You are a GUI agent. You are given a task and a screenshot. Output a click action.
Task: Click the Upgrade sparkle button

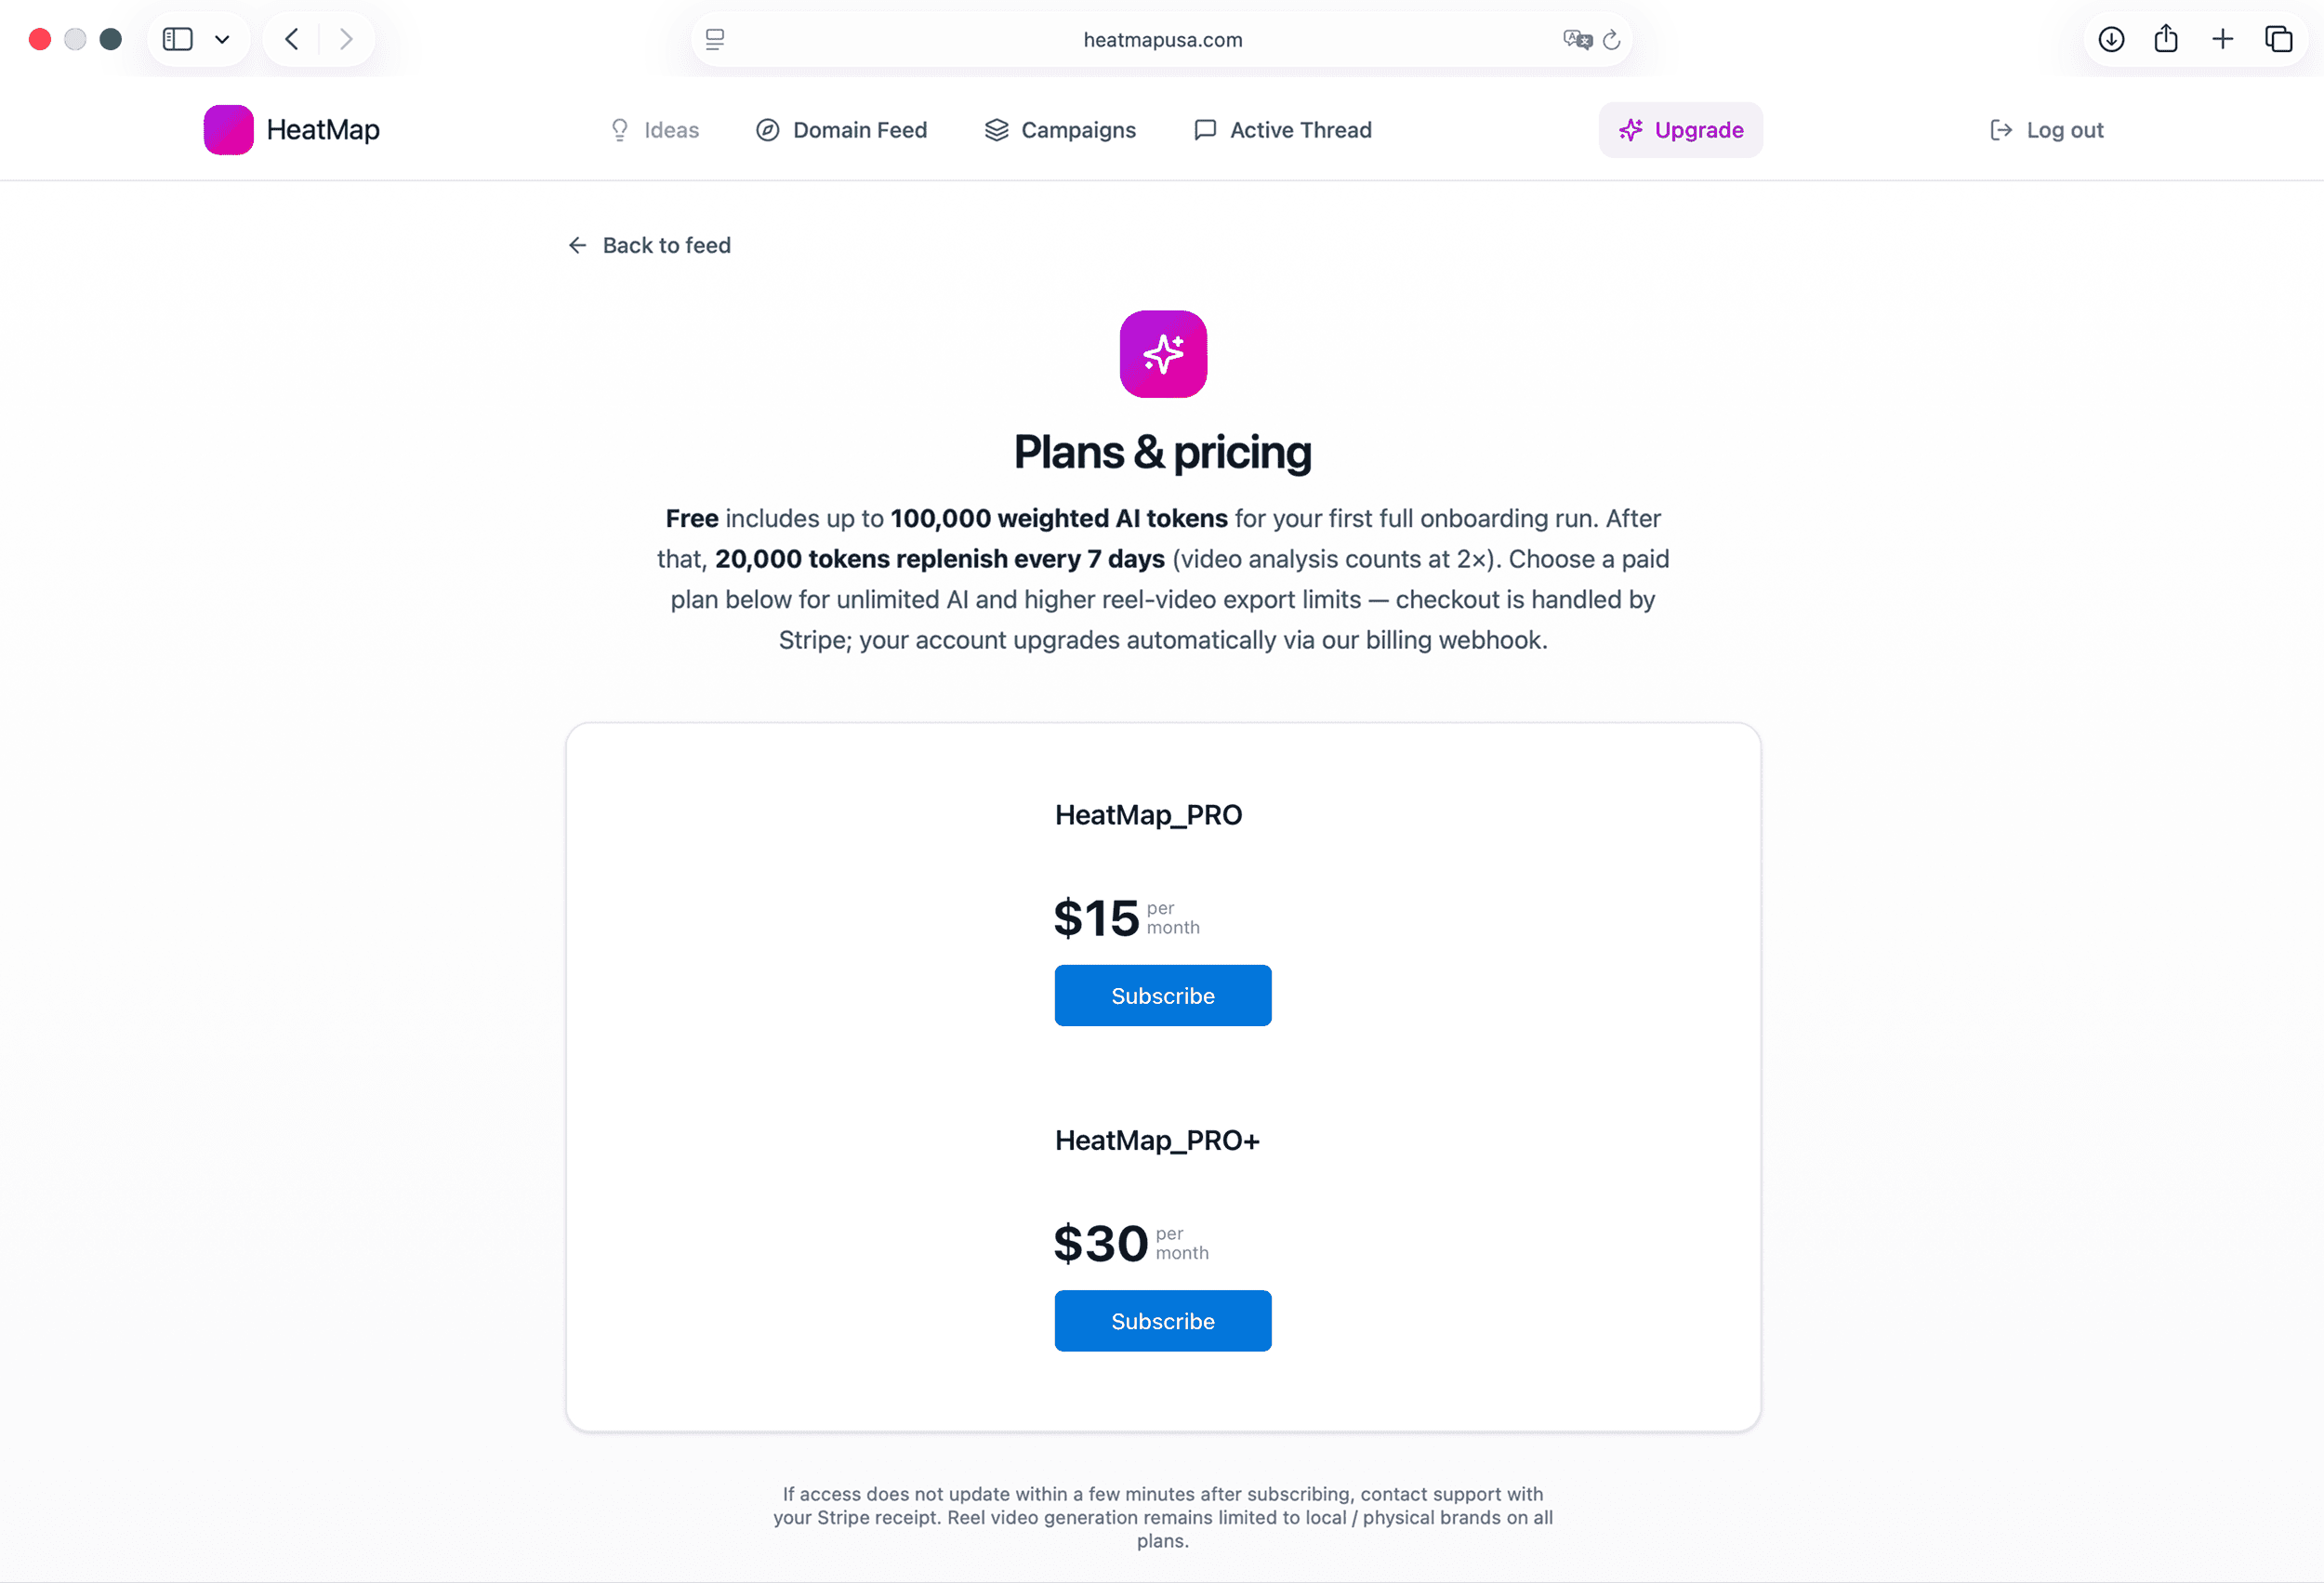point(1680,130)
